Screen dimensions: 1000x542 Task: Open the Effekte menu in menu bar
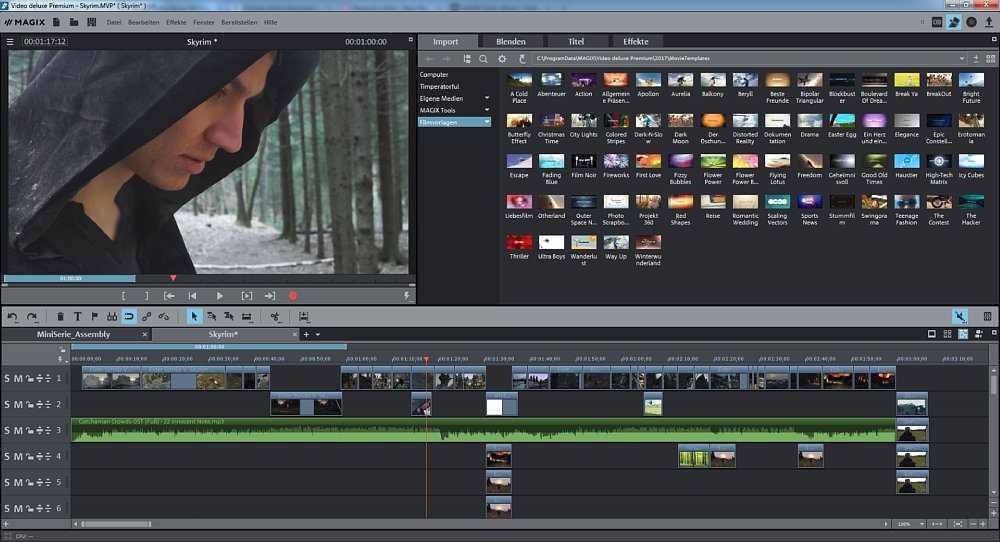click(x=176, y=21)
